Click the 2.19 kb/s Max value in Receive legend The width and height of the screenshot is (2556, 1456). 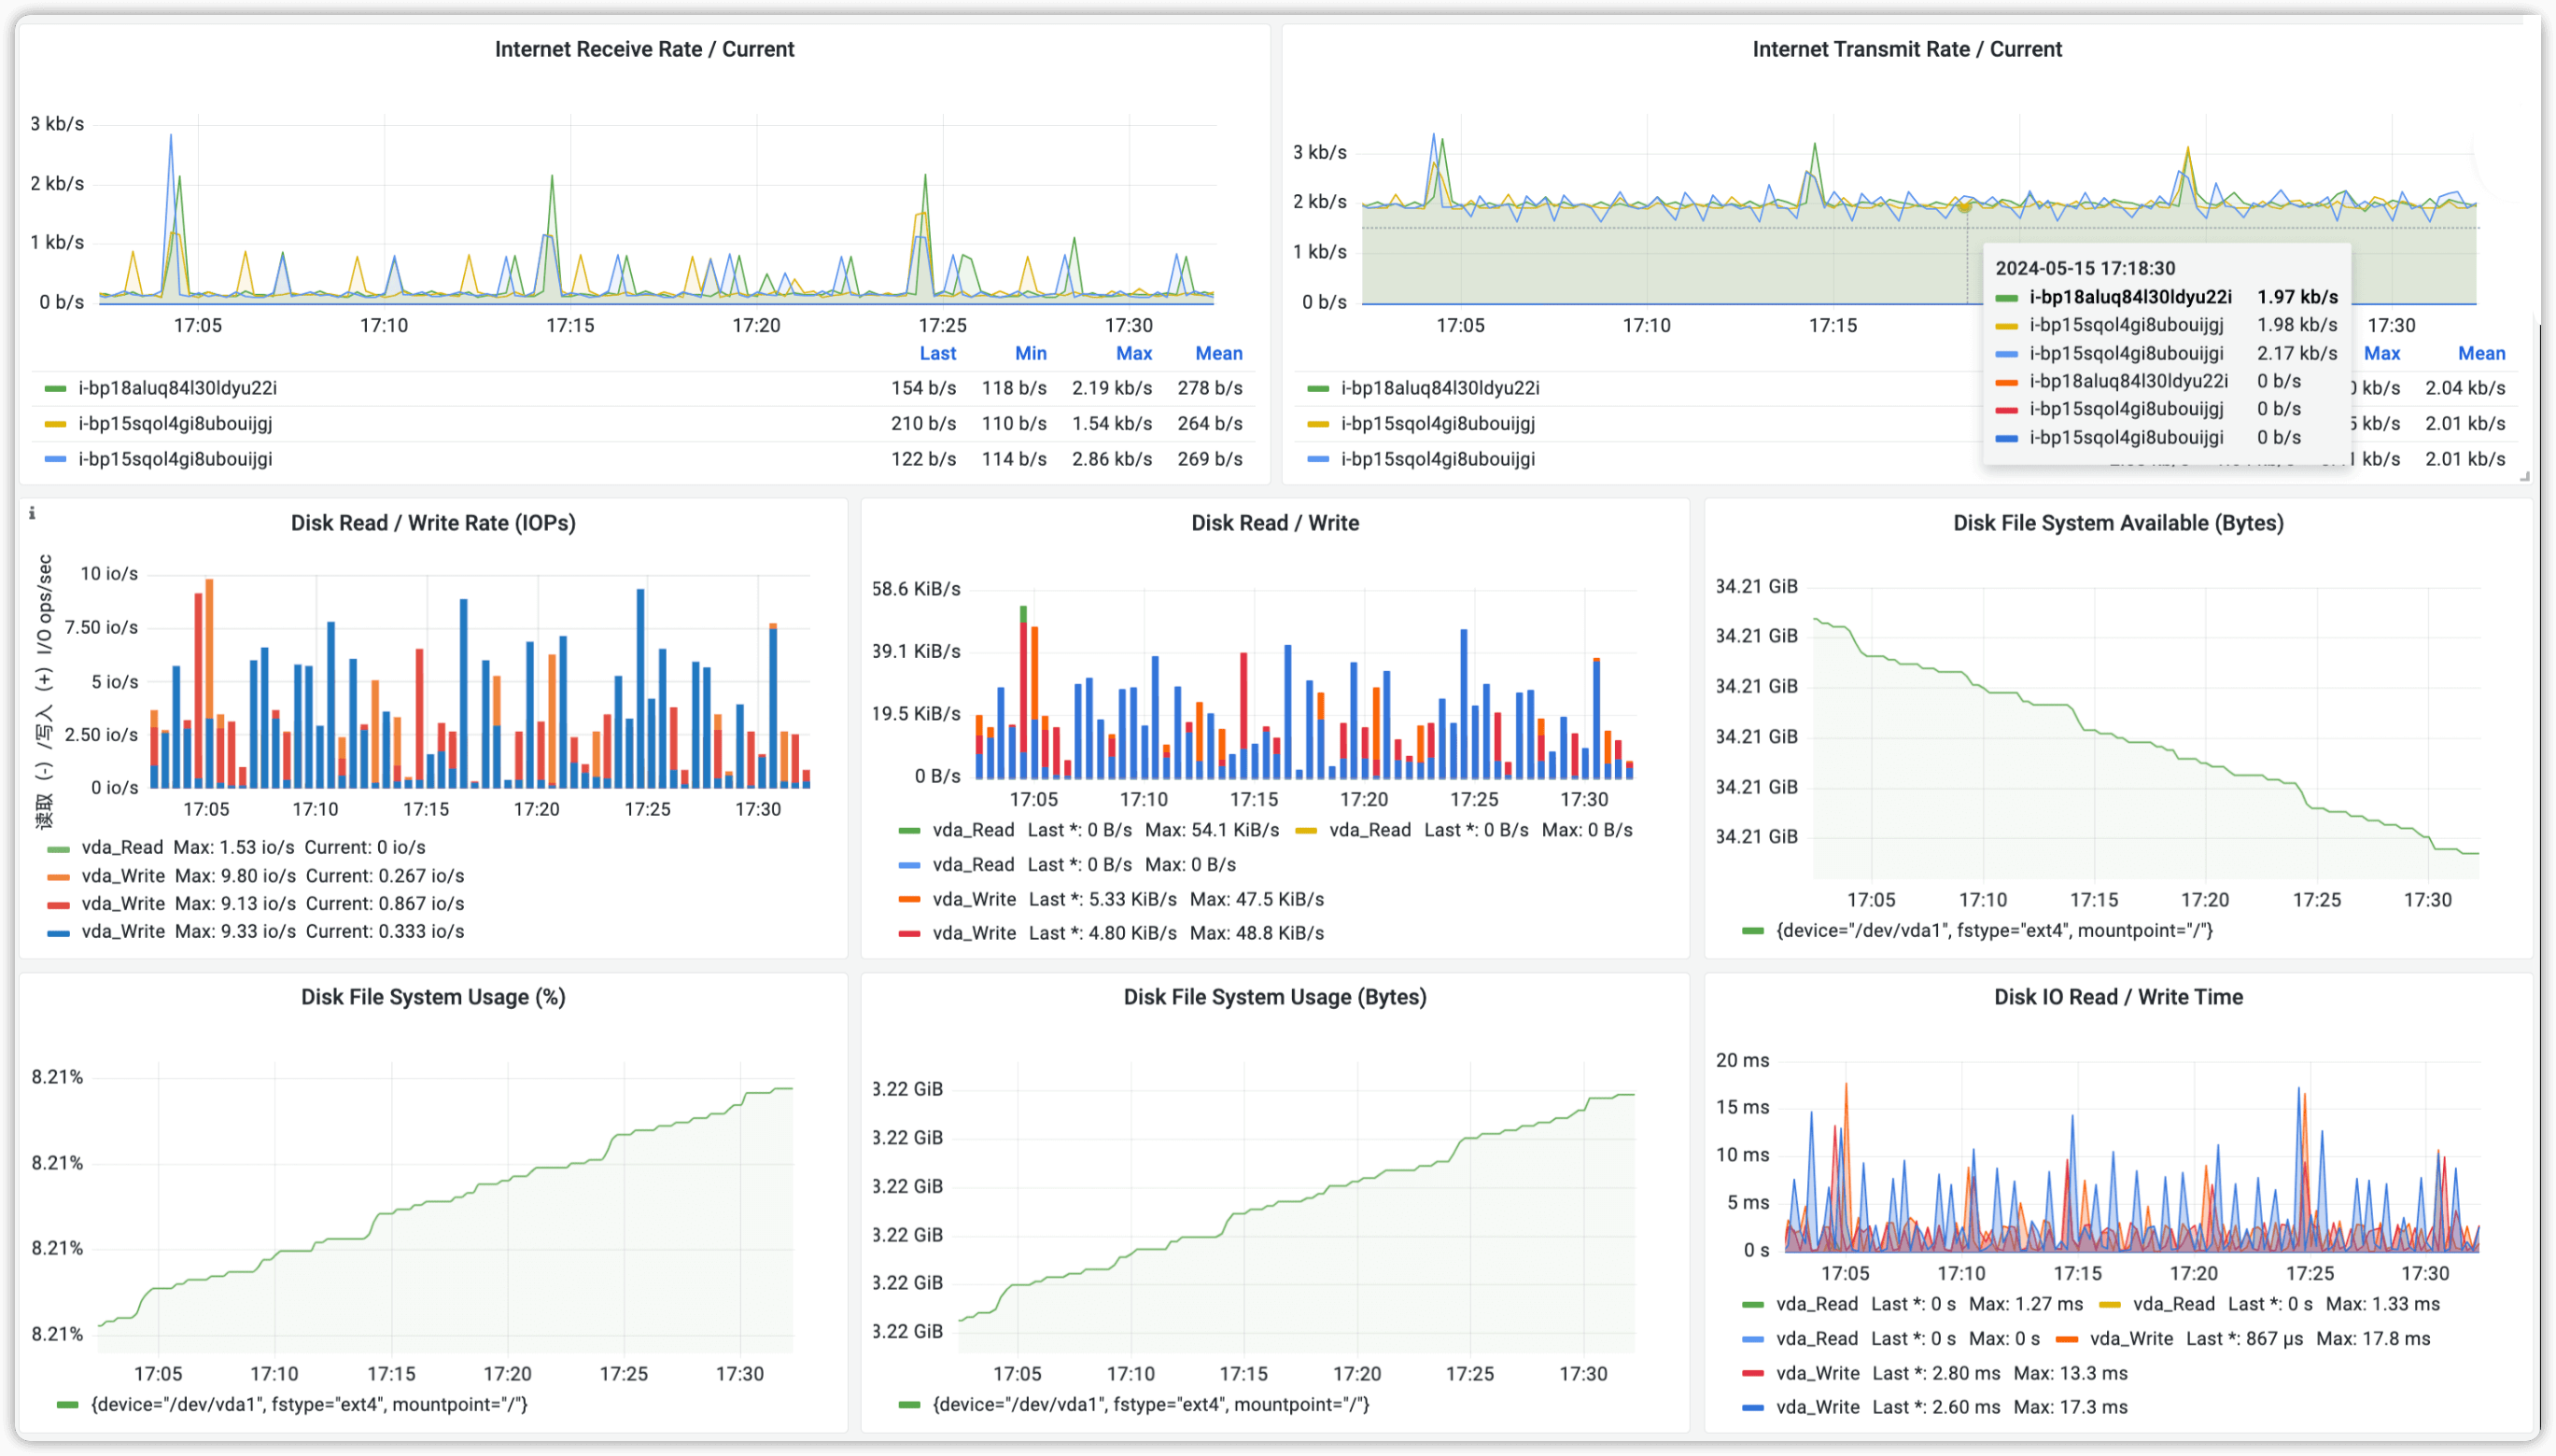(x=1112, y=388)
